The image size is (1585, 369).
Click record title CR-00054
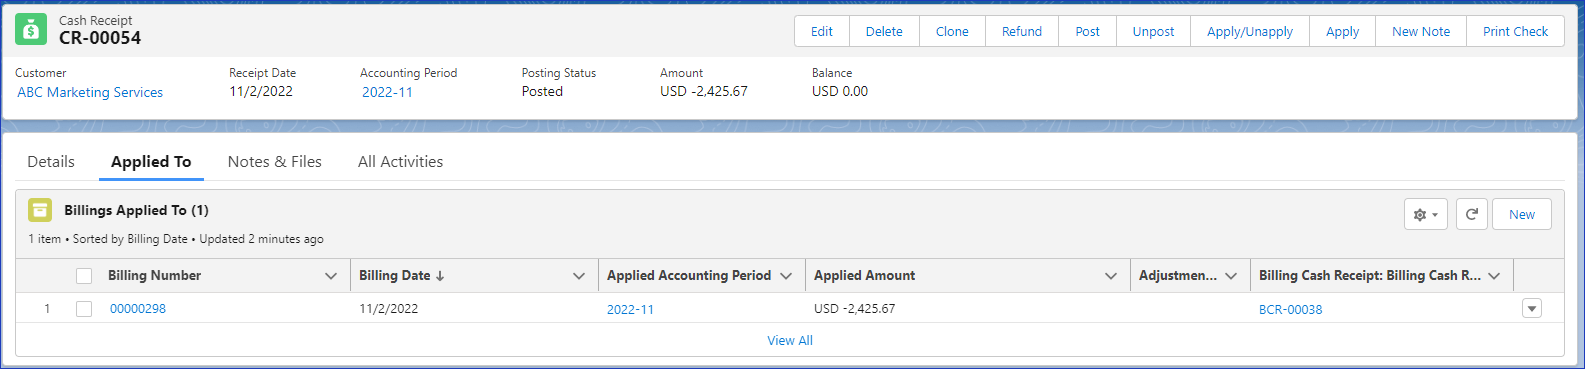pos(100,38)
